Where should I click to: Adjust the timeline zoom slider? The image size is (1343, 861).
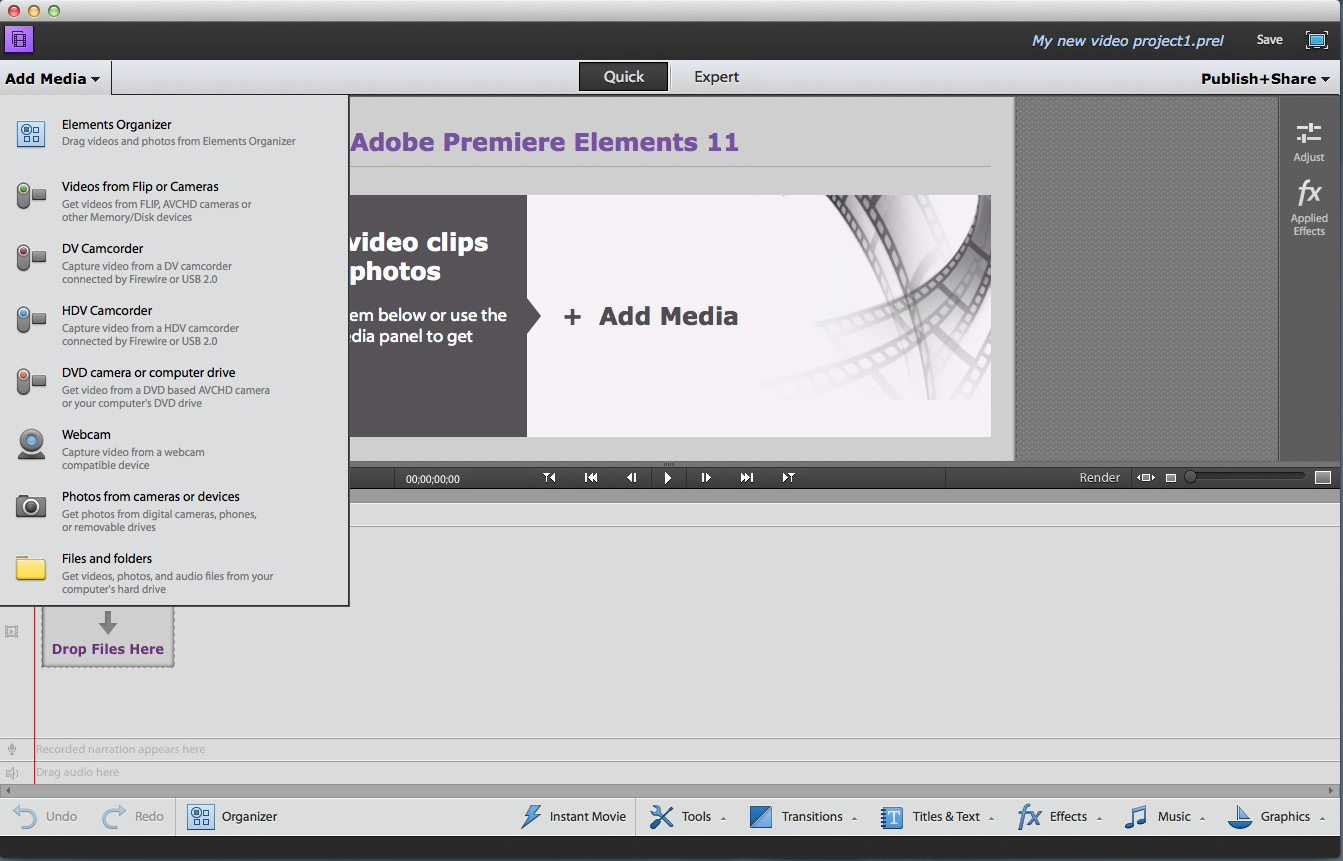pos(1191,478)
